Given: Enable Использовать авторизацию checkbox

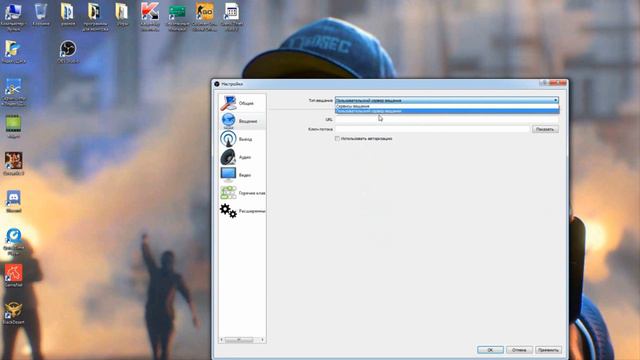Looking at the screenshot, I should pyautogui.click(x=337, y=138).
